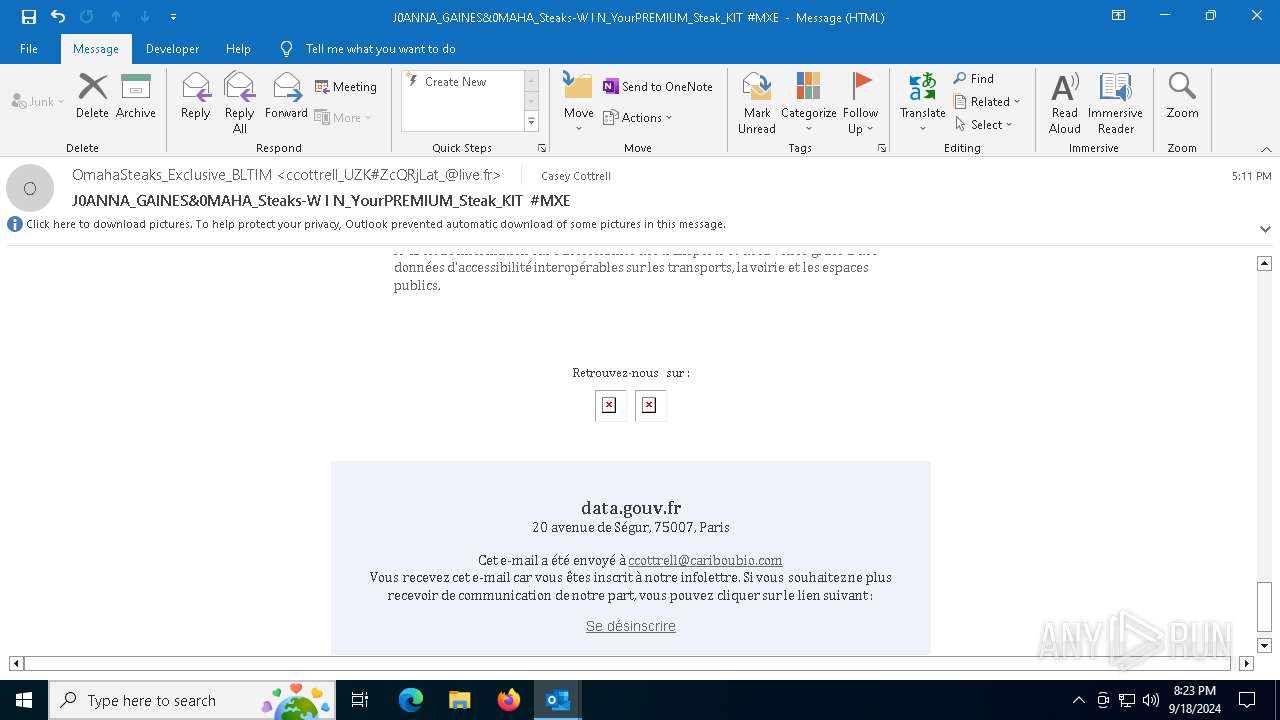Open Customize Quick Access Toolbar dropdown

coord(173,17)
